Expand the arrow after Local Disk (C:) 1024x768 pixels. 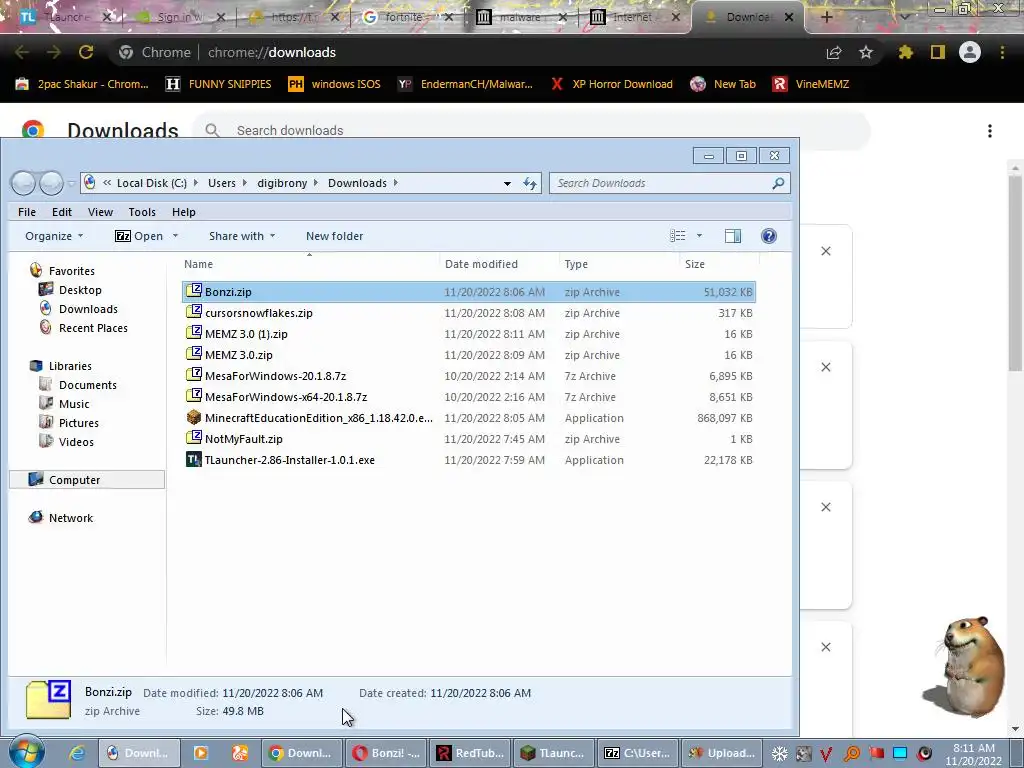[x=197, y=184]
